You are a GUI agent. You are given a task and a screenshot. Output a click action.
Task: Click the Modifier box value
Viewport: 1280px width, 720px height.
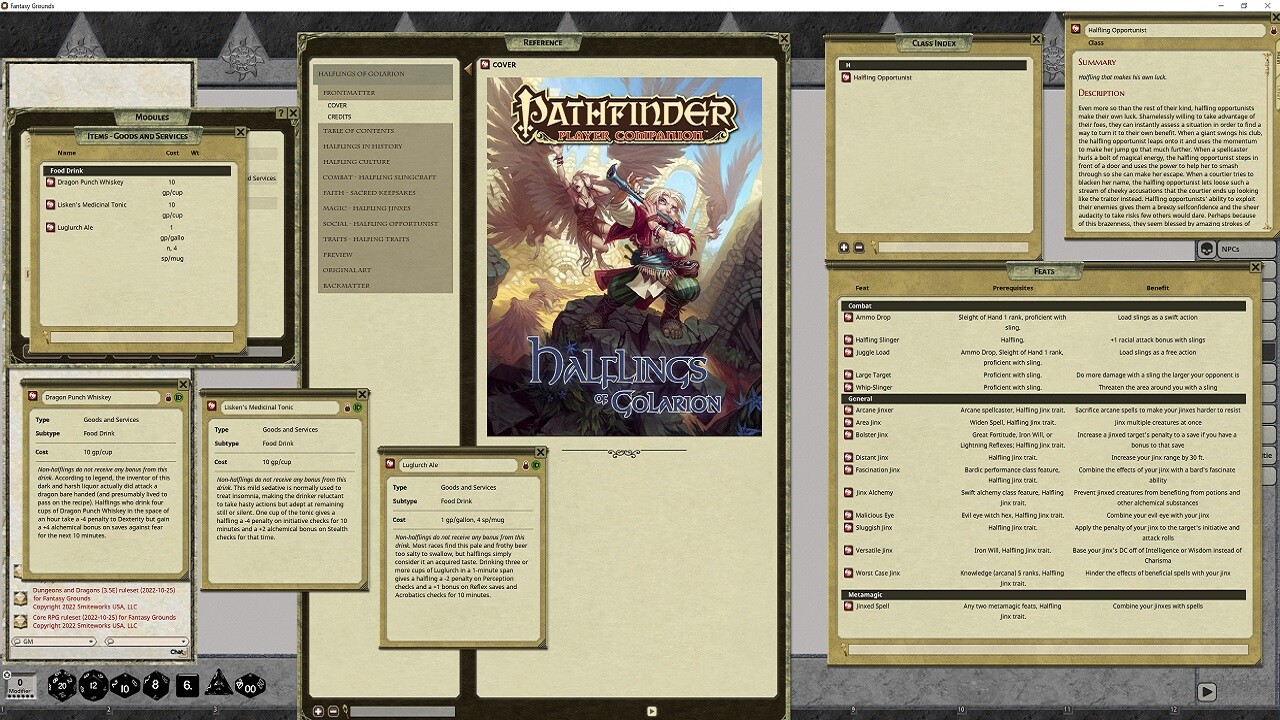[19, 683]
